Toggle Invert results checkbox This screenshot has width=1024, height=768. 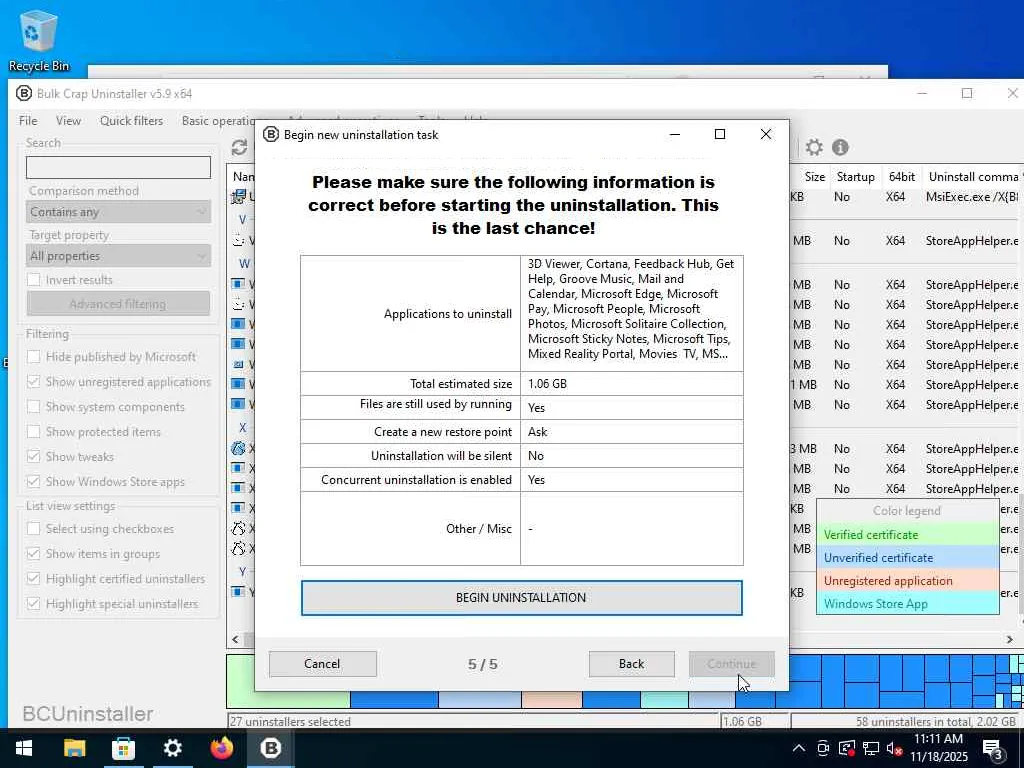(33, 280)
